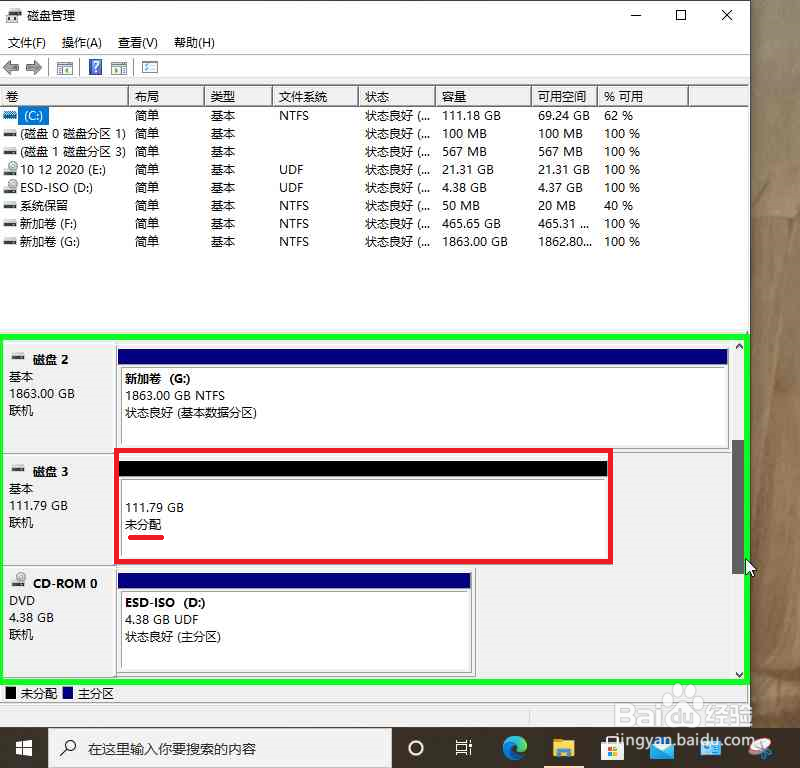Sort by the 状态 column header

[397, 96]
